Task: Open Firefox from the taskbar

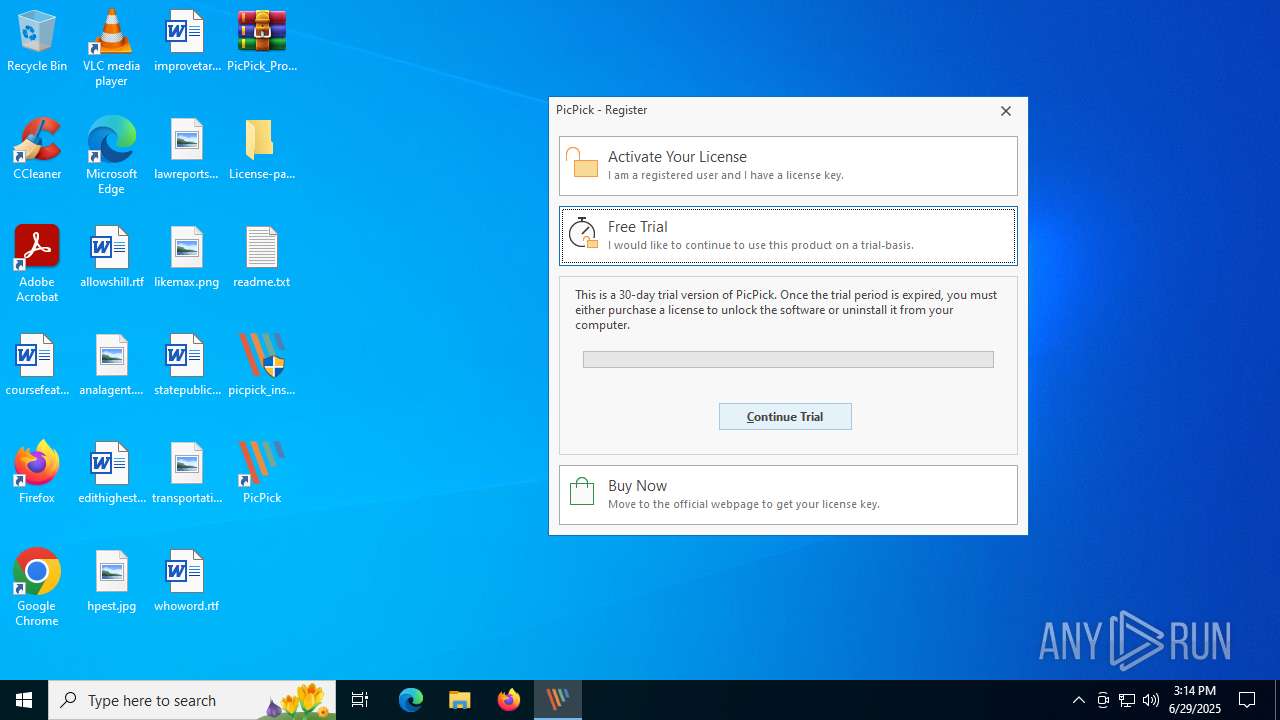Action: click(x=509, y=700)
